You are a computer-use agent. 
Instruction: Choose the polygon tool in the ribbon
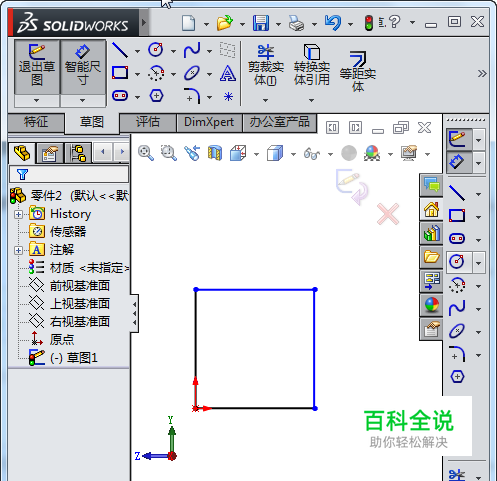[156, 96]
